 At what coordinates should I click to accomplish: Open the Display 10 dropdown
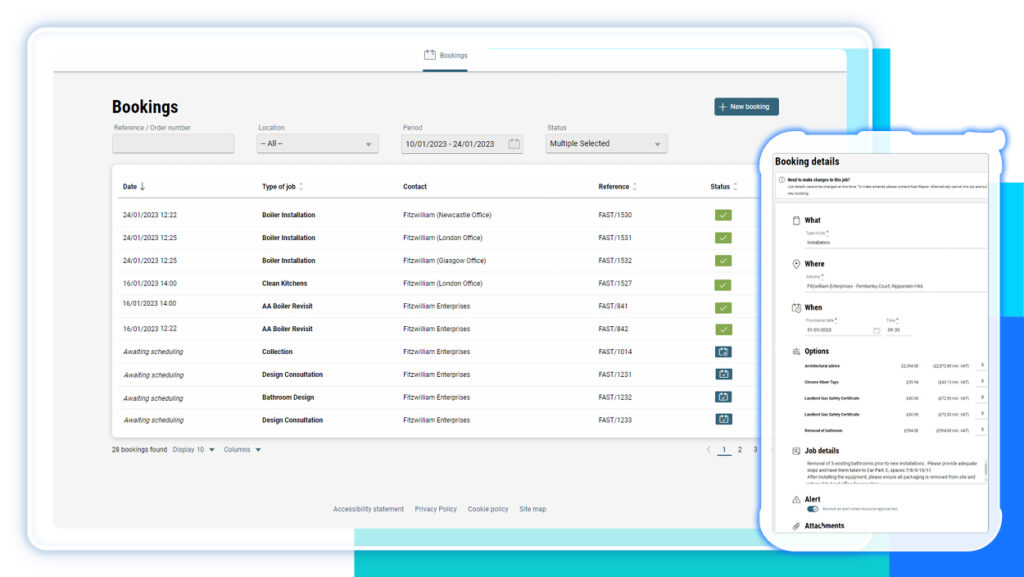(194, 450)
